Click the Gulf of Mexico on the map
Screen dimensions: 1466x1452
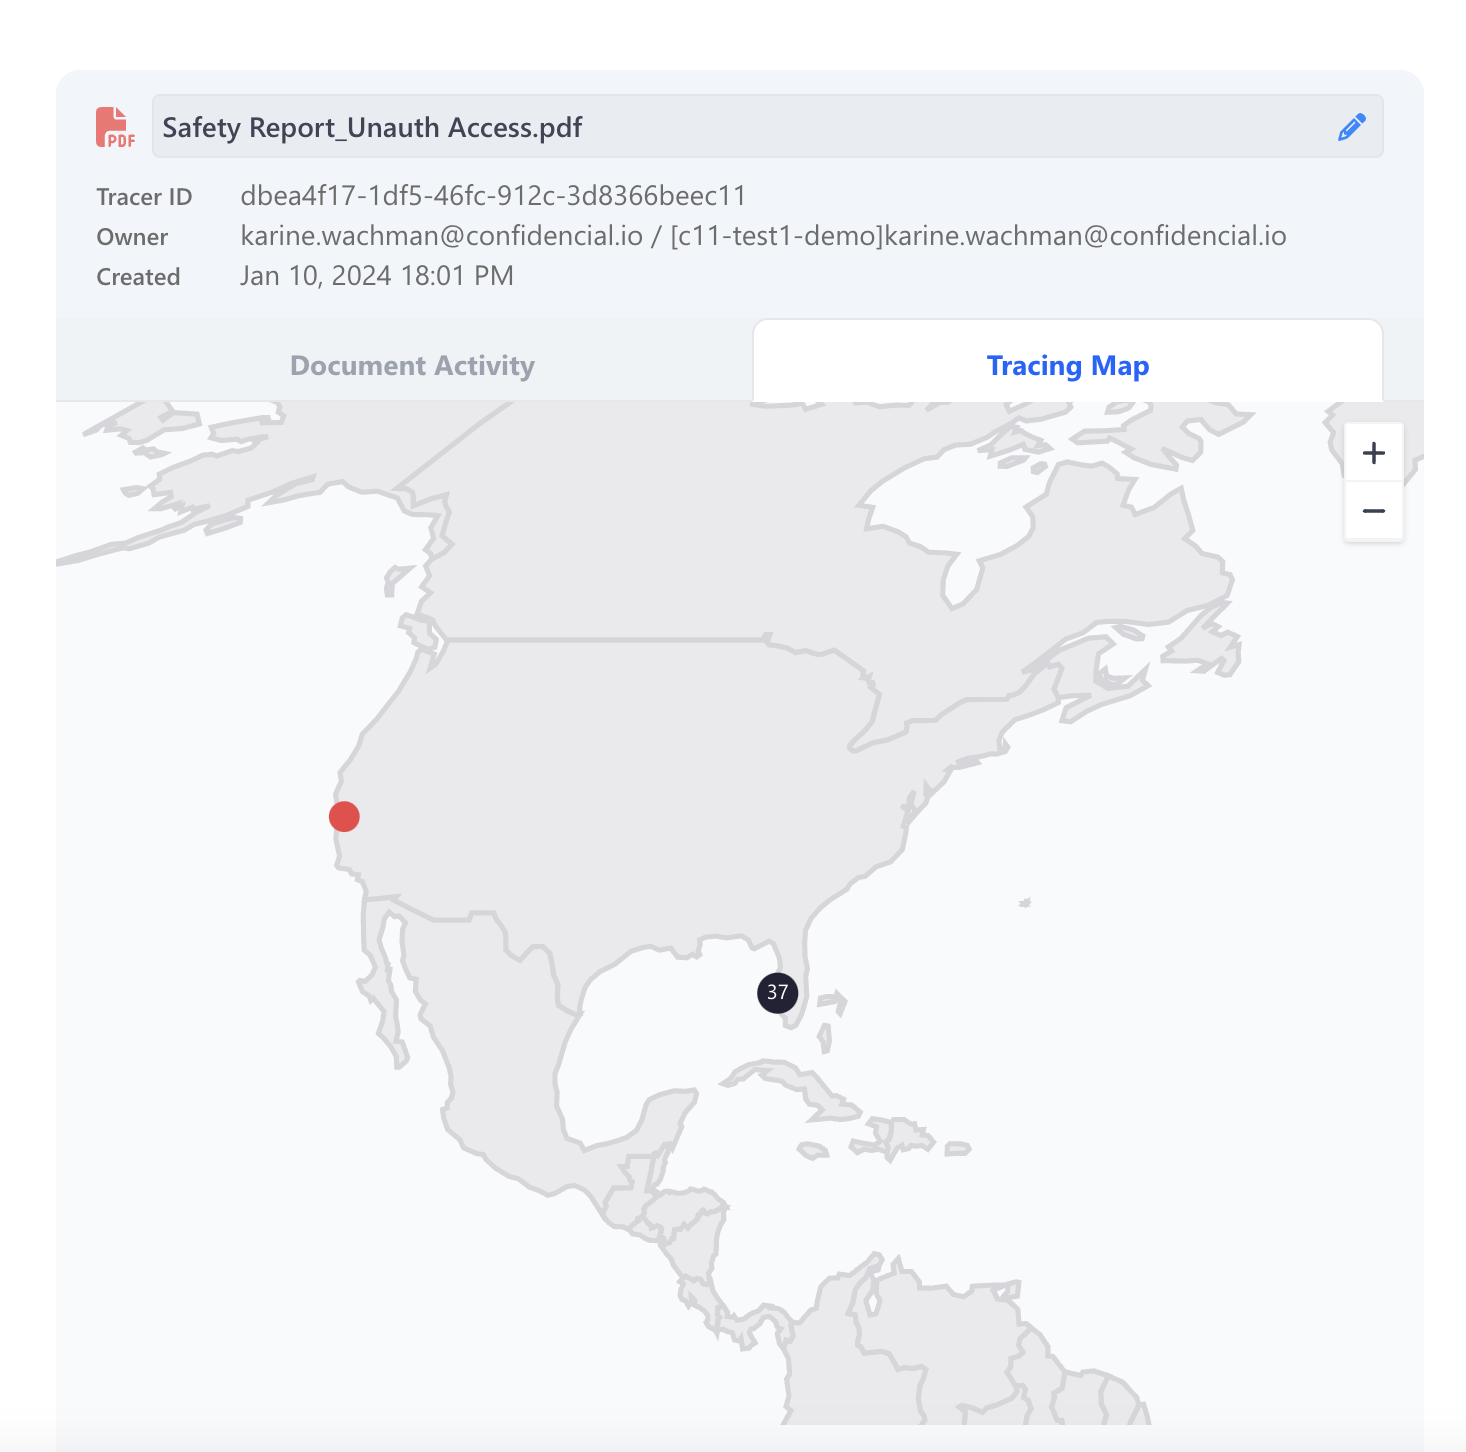click(660, 1020)
